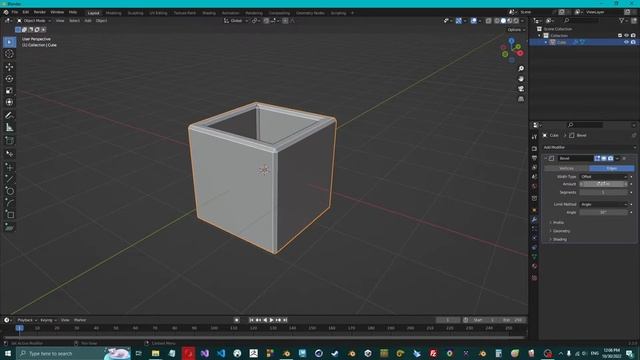Open the Tool properties tab

tap(534, 137)
